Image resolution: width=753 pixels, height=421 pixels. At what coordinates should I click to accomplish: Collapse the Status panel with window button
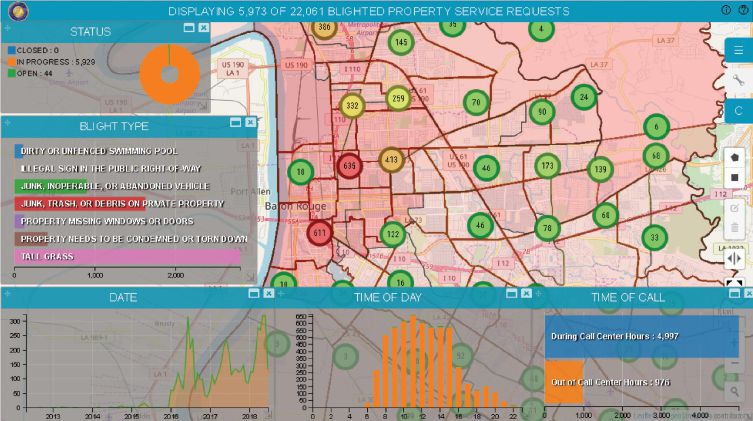pyautogui.click(x=189, y=28)
